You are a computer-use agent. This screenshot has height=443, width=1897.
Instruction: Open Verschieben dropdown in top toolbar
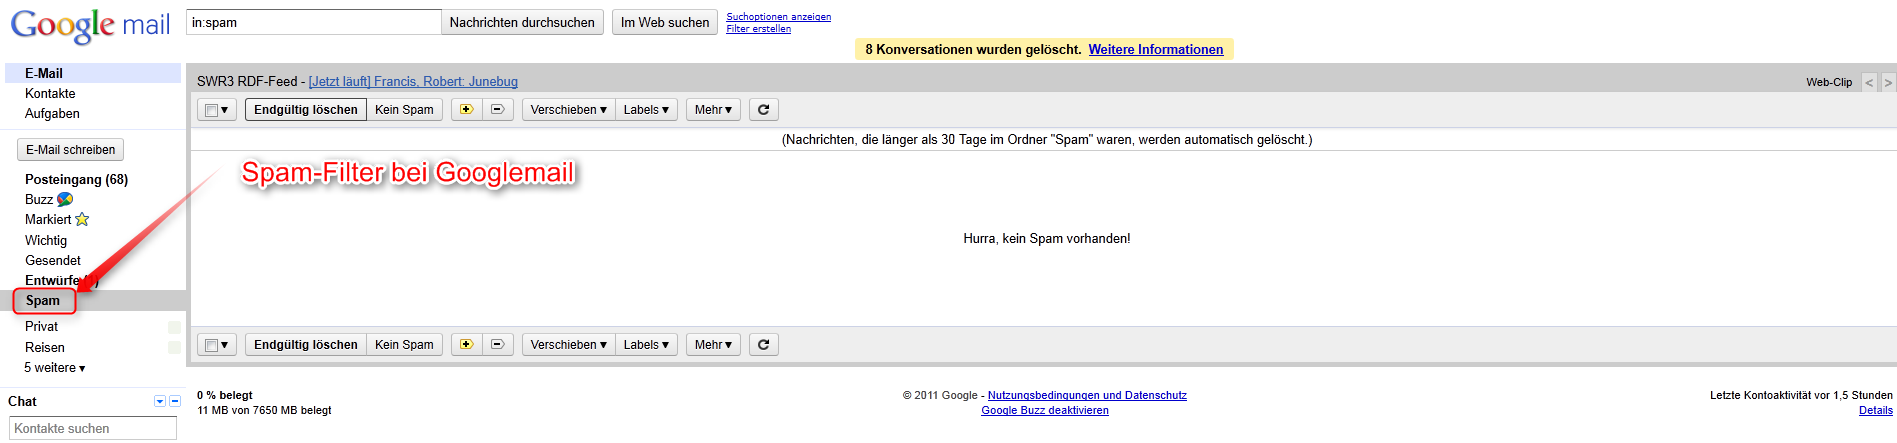click(x=569, y=110)
